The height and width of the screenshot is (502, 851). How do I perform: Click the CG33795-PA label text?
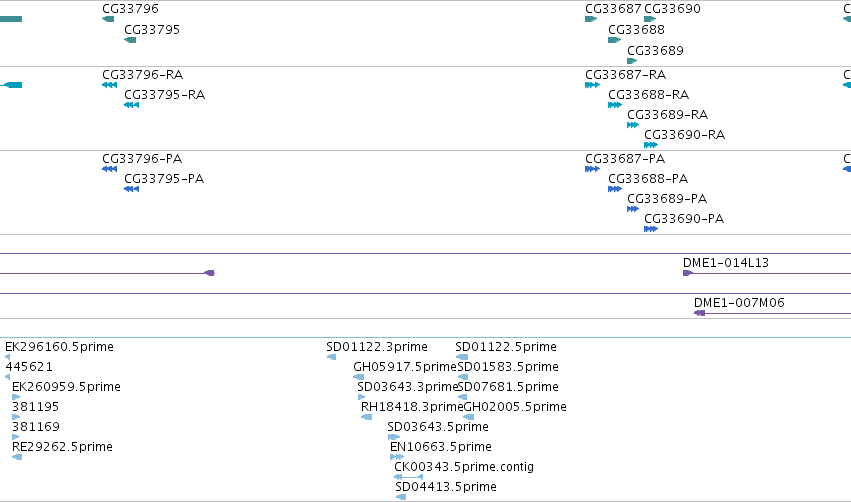[x=164, y=179]
